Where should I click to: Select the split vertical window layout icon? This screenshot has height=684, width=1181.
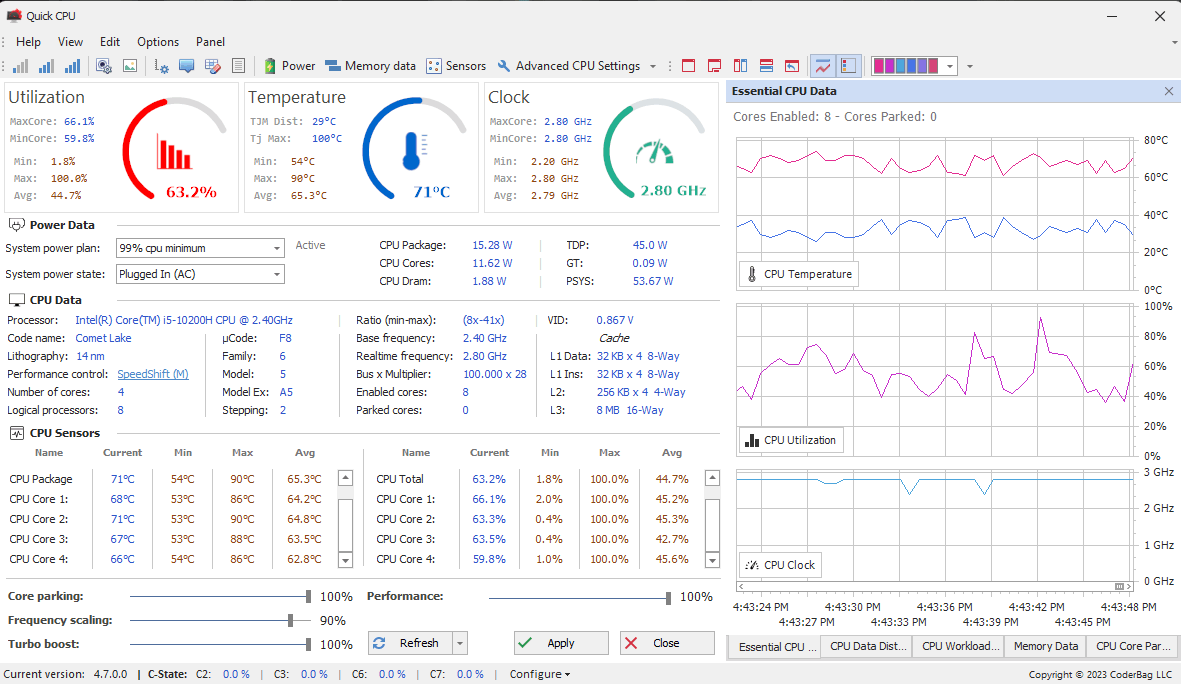tap(740, 65)
